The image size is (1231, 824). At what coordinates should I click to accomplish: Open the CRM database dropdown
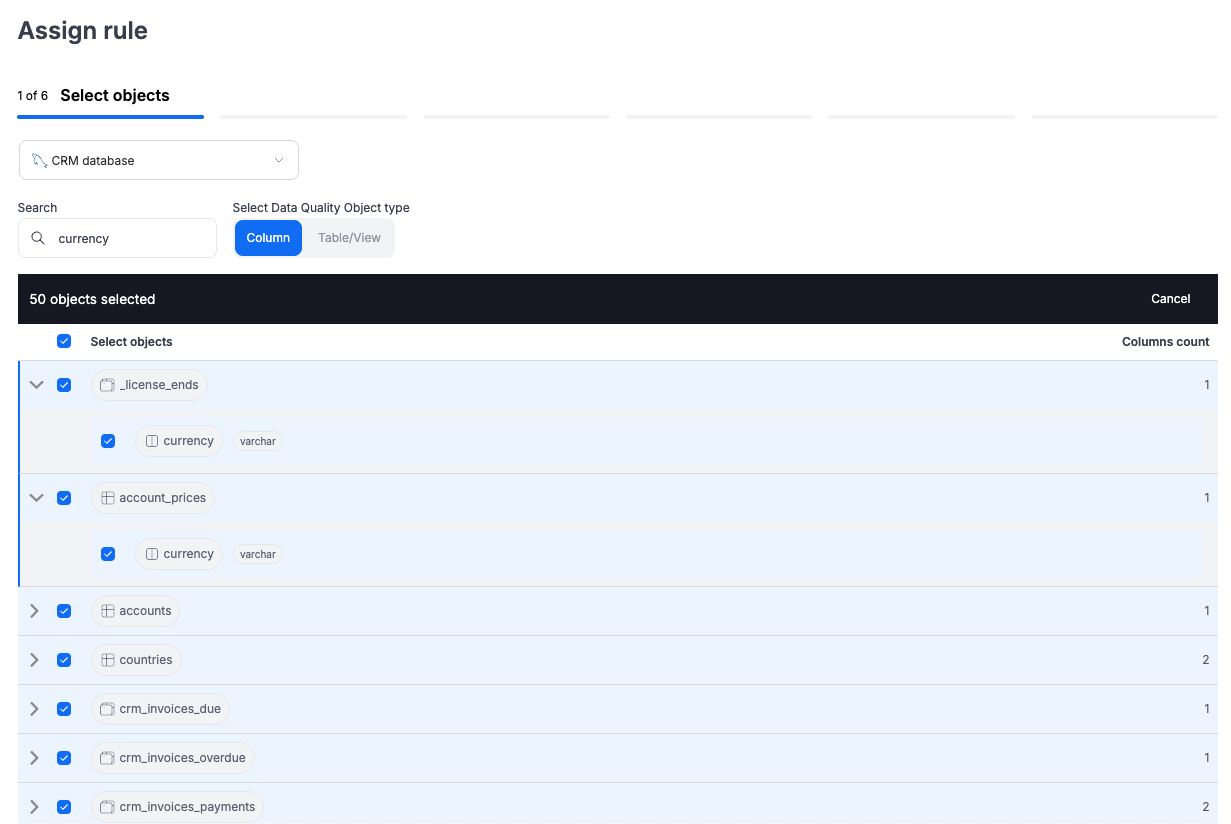(x=159, y=160)
